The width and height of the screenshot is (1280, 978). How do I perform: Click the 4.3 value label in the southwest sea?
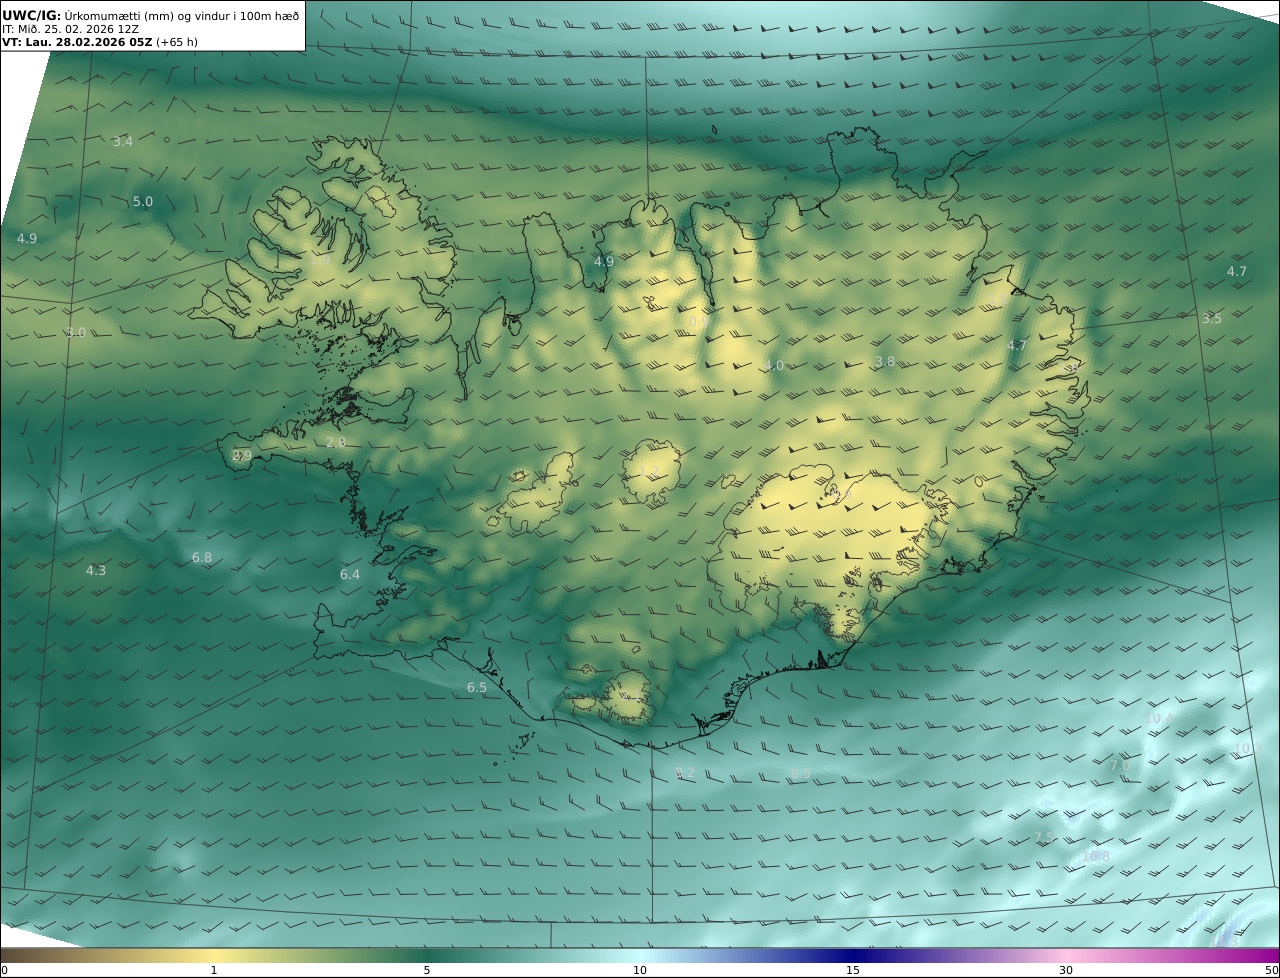pos(95,571)
